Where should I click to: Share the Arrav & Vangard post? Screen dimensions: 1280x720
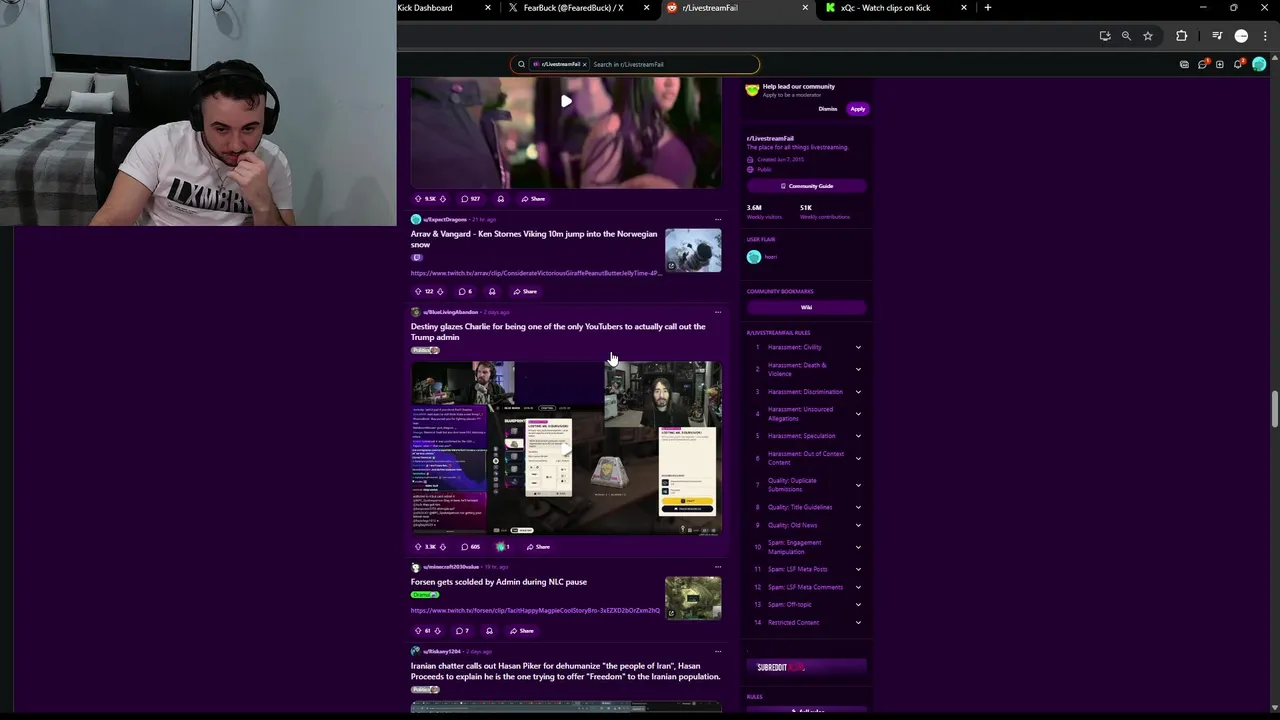tap(526, 291)
